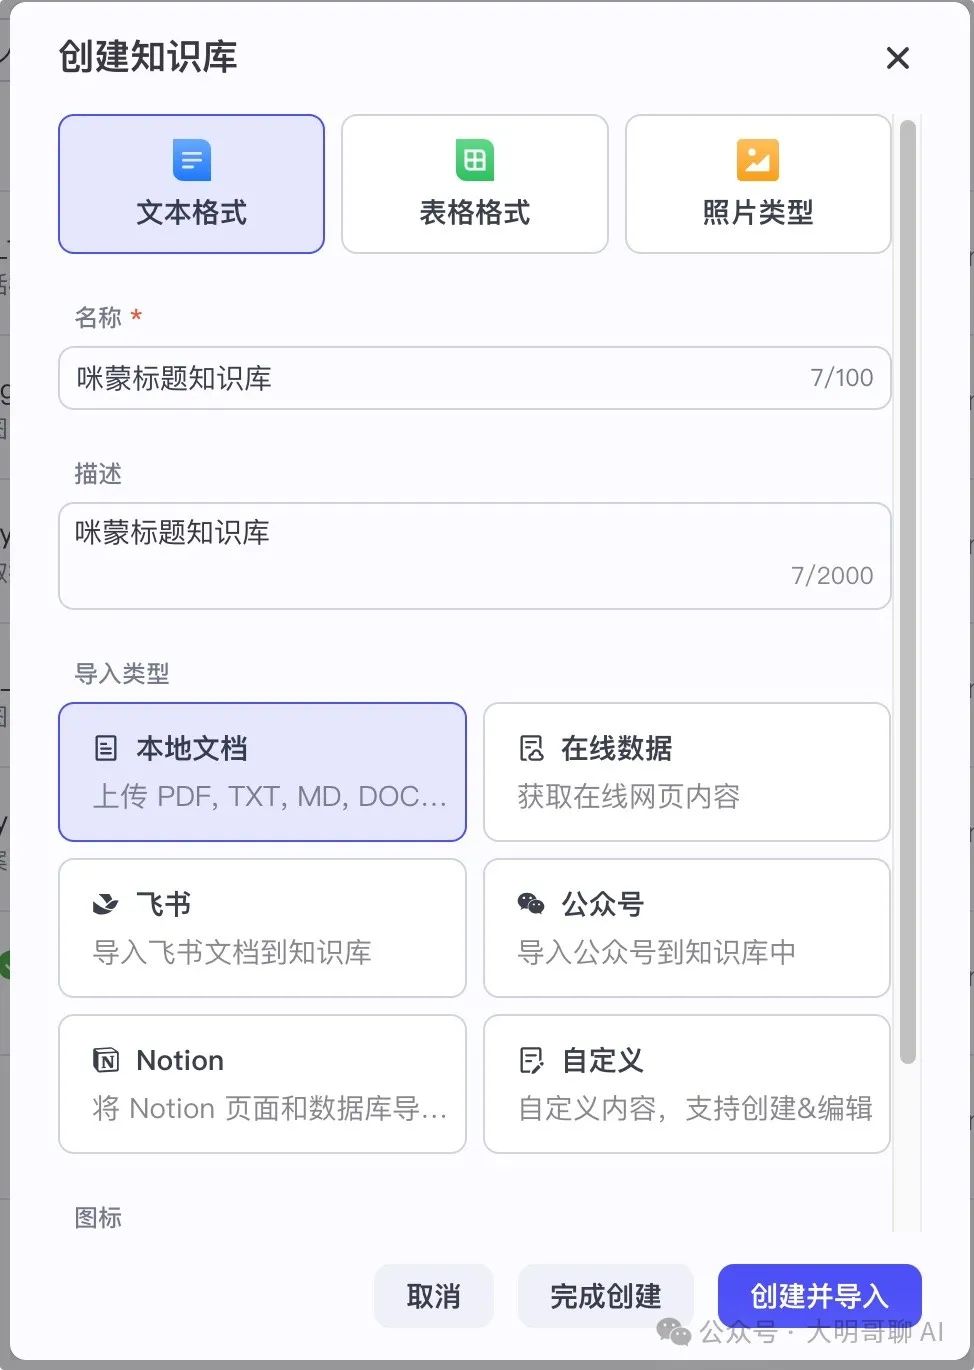Click the custom content edit icon

tap(531, 1060)
